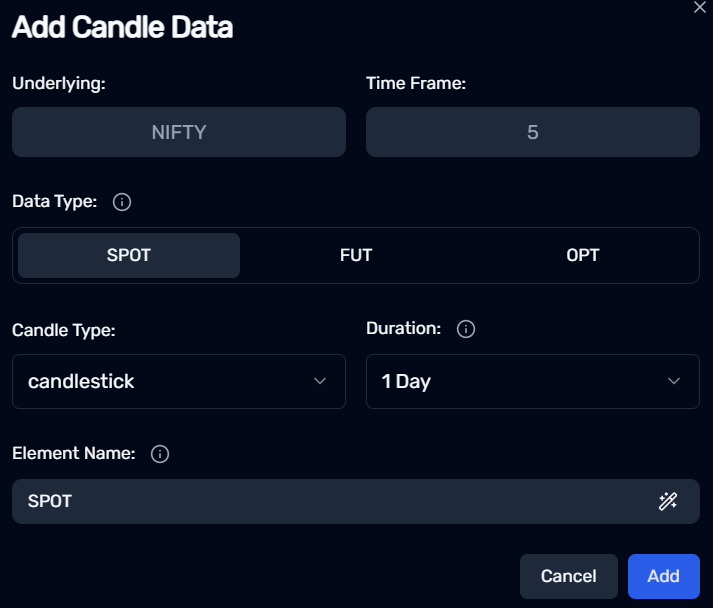Click the Candle Type label
Image resolution: width=713 pixels, height=608 pixels.
64,331
